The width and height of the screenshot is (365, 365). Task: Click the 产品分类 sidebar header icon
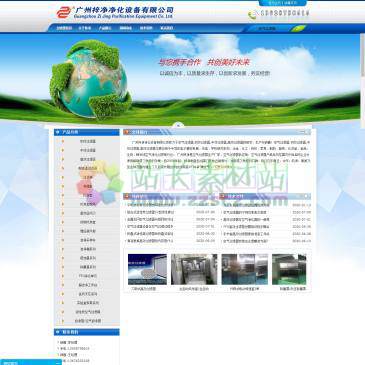click(x=58, y=132)
